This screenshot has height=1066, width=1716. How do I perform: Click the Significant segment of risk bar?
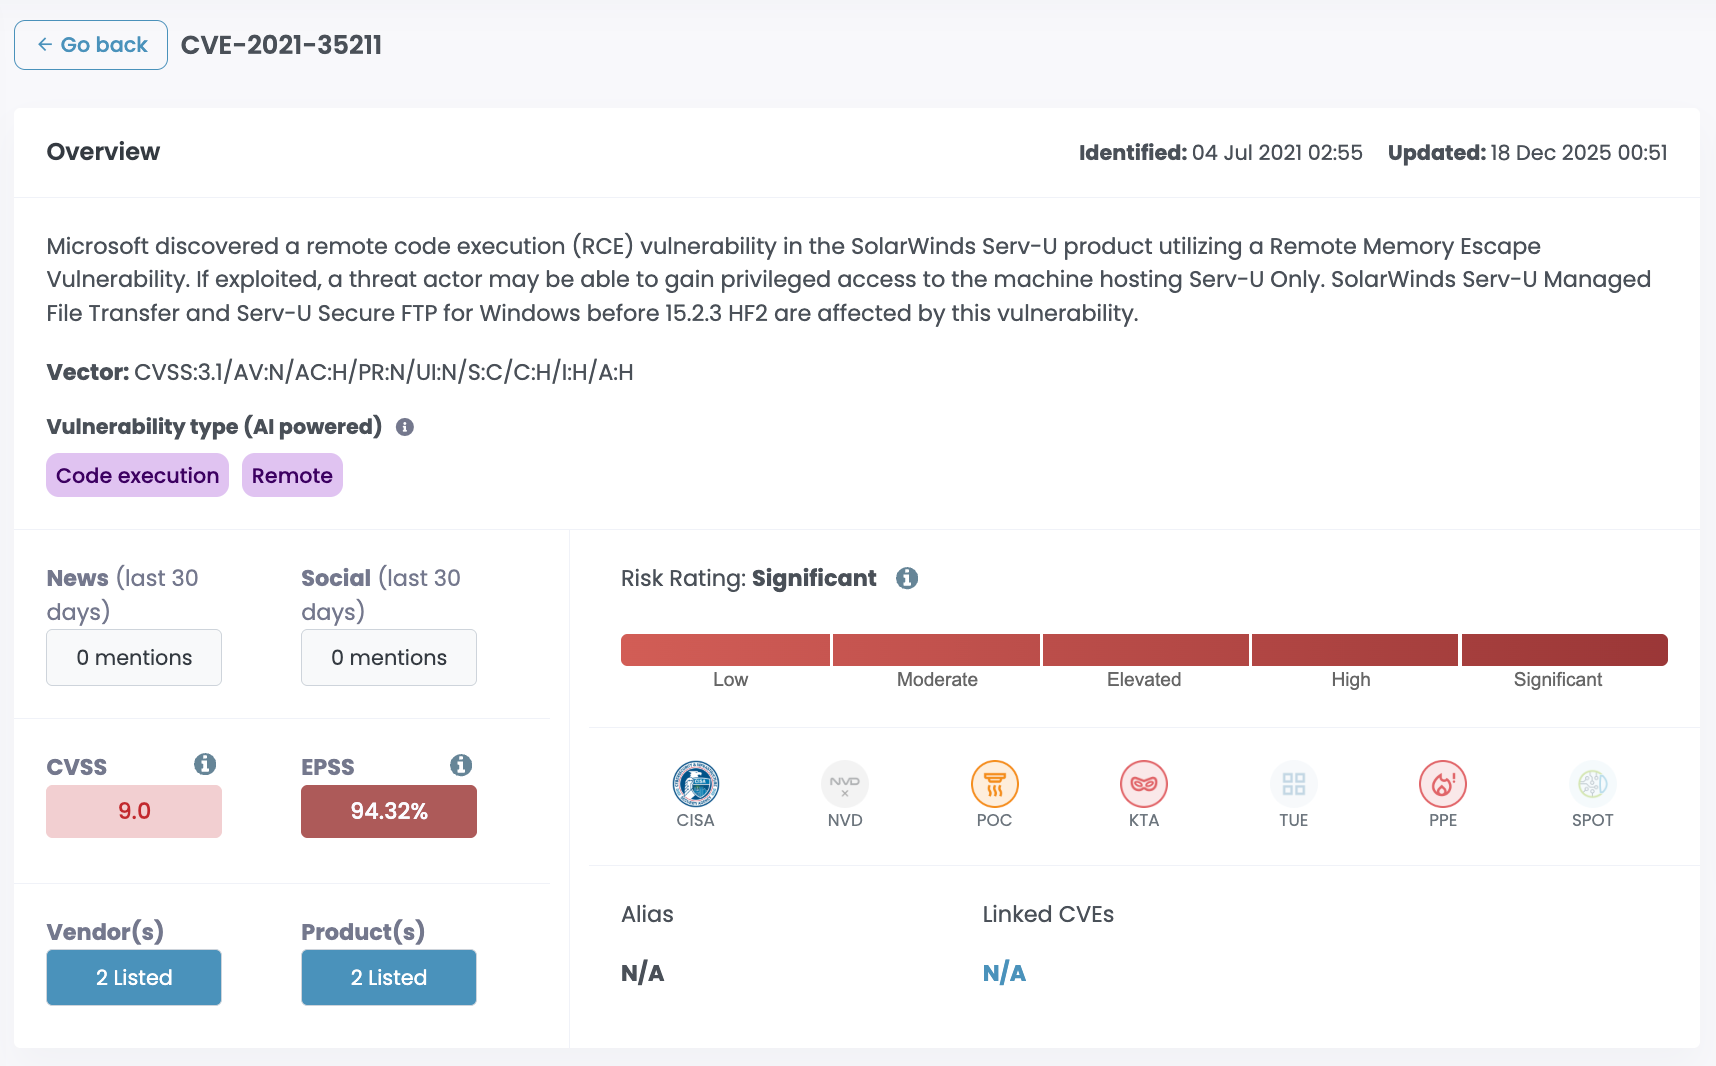(1564, 650)
